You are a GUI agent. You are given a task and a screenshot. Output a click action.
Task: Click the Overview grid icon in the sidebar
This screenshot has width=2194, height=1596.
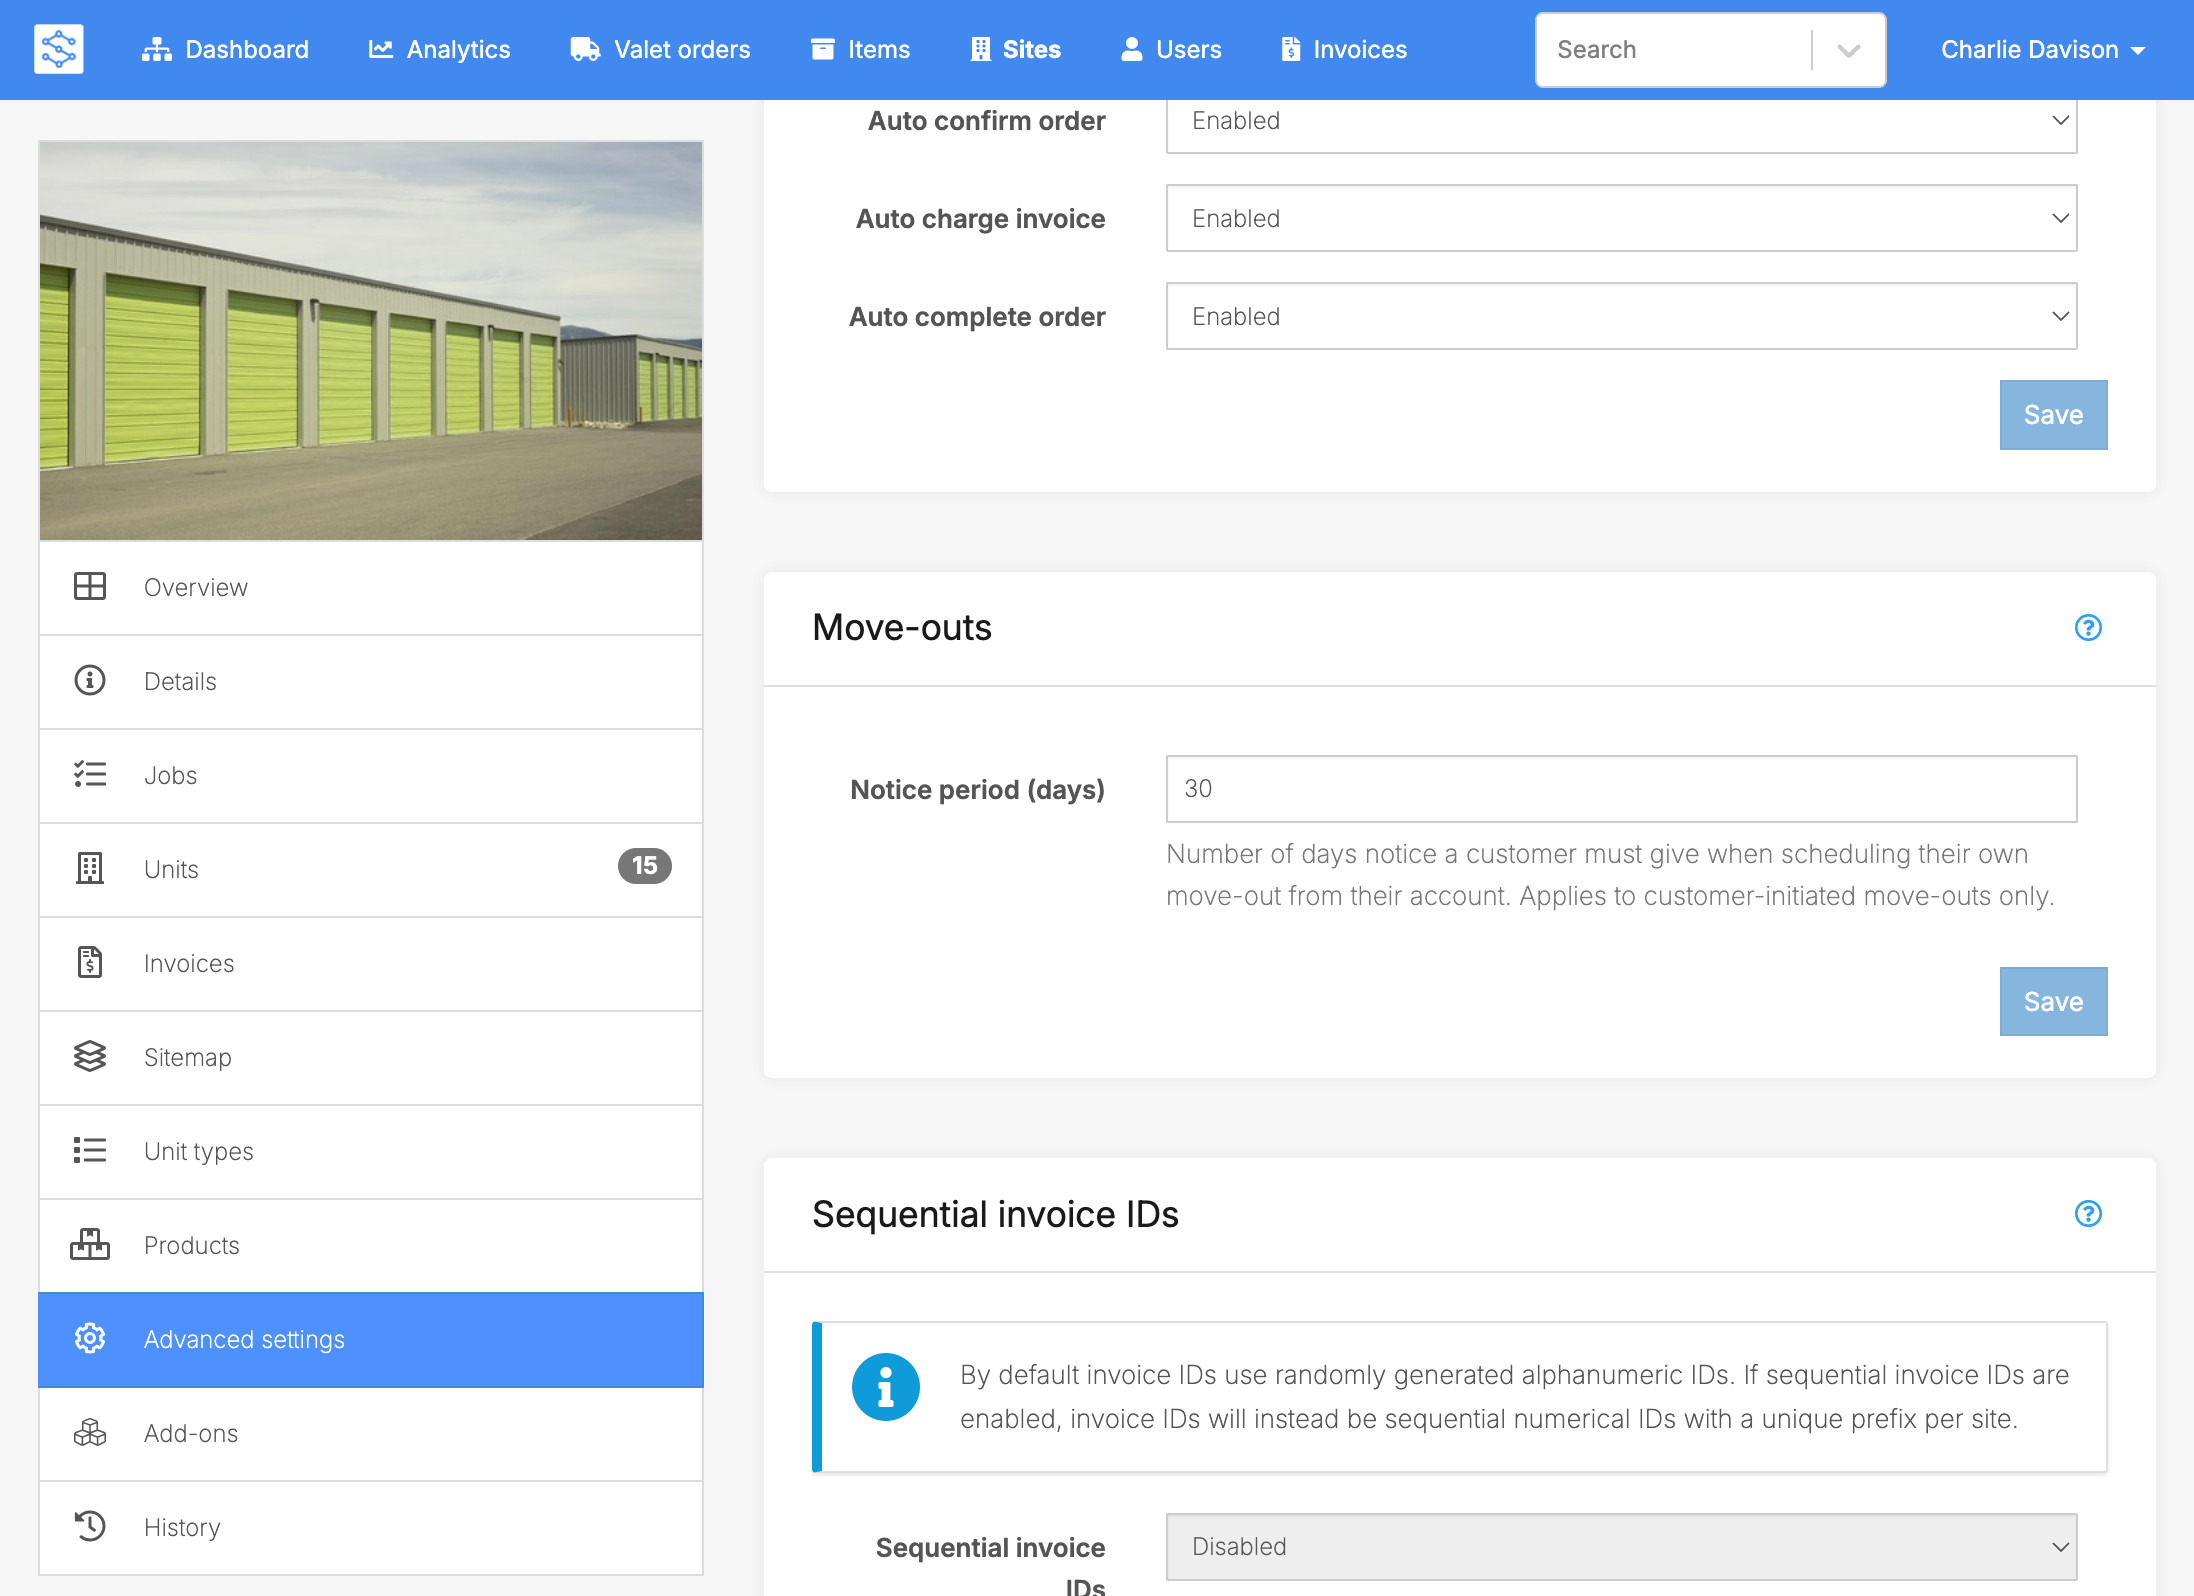(x=90, y=587)
